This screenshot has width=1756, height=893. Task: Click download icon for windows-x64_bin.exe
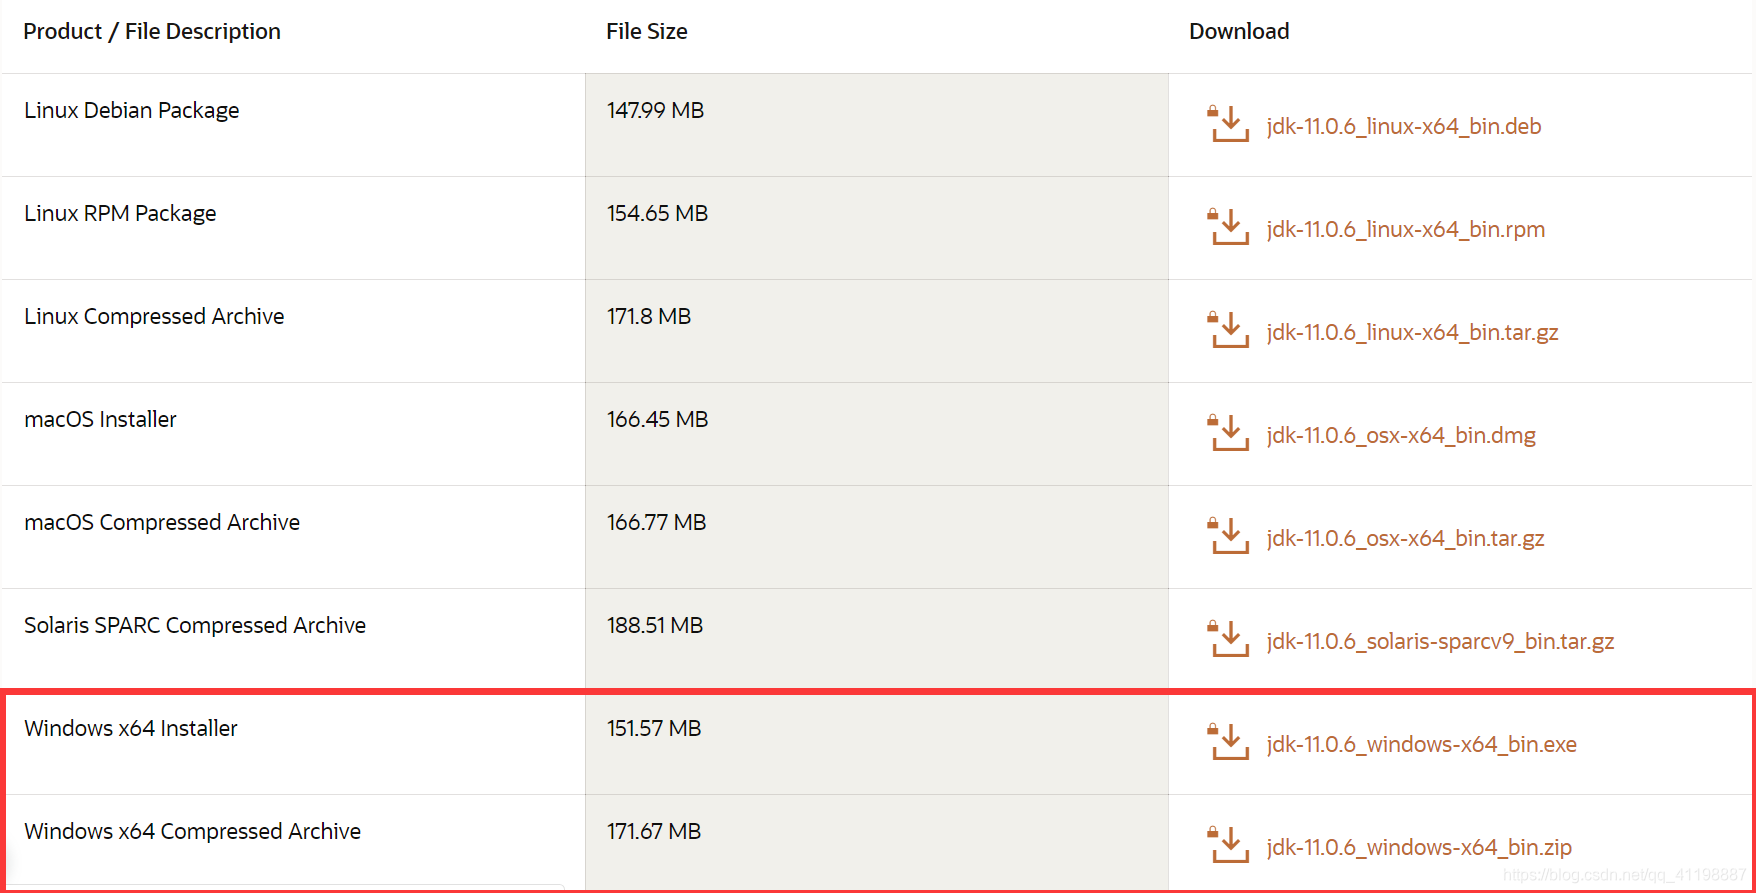point(1228,743)
